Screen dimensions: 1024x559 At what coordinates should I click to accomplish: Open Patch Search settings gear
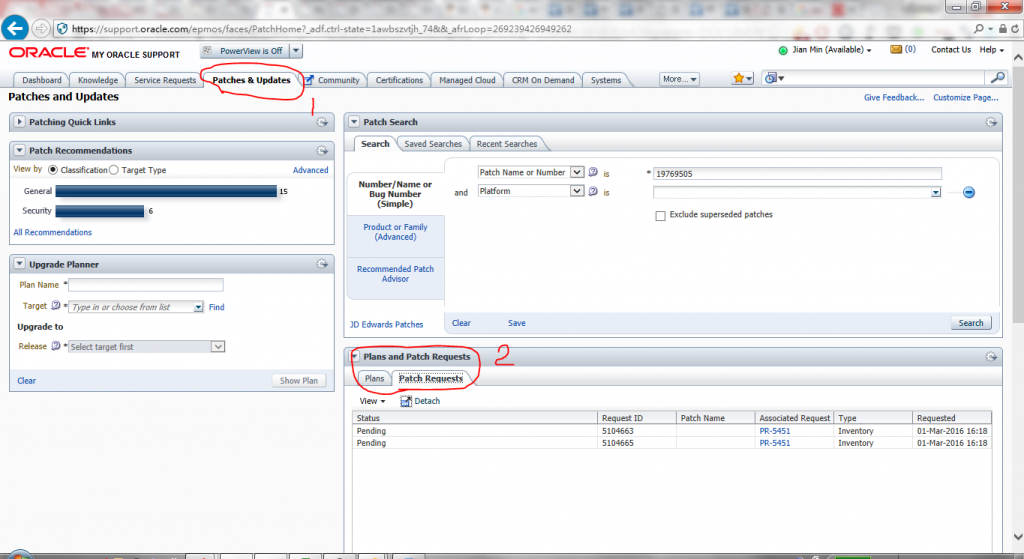click(991, 122)
